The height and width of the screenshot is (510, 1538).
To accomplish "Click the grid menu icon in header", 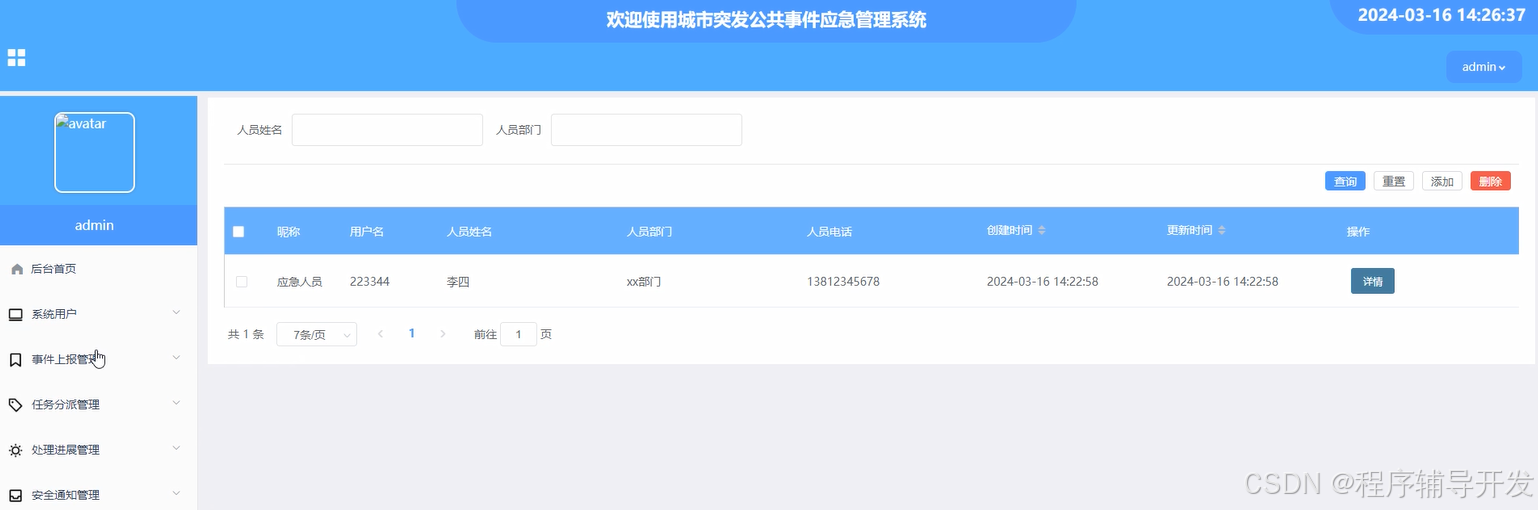I will pos(17,58).
